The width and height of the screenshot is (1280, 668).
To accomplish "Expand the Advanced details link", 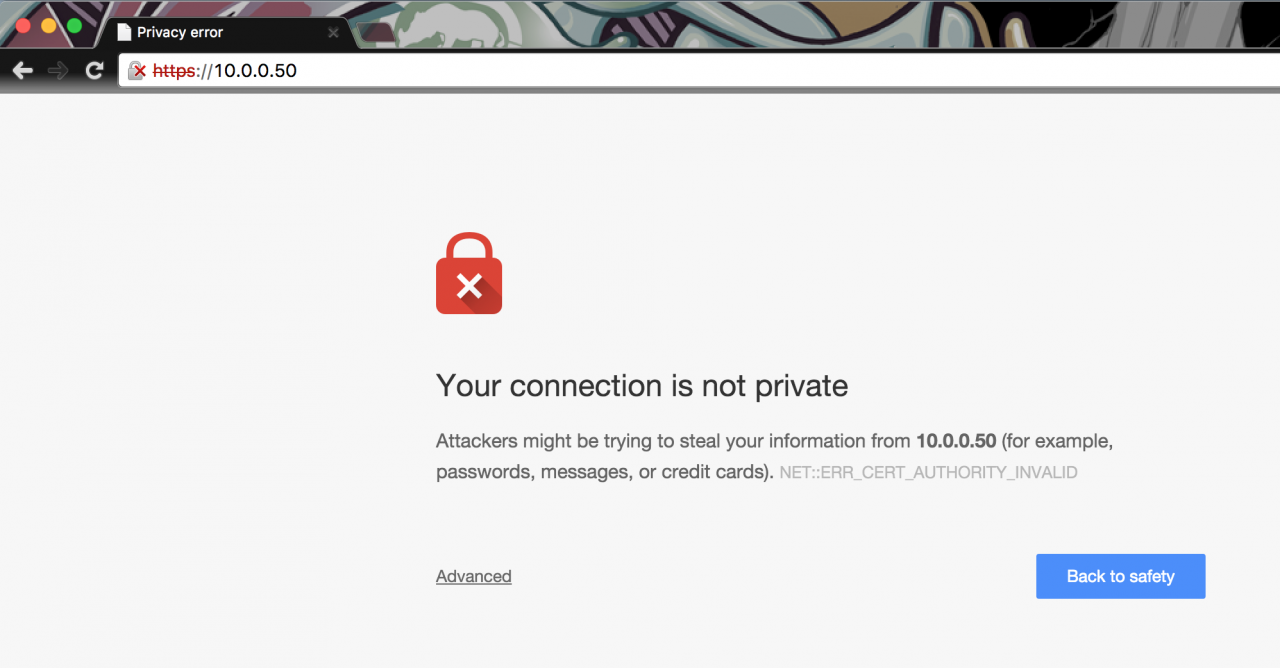I will click(x=473, y=576).
